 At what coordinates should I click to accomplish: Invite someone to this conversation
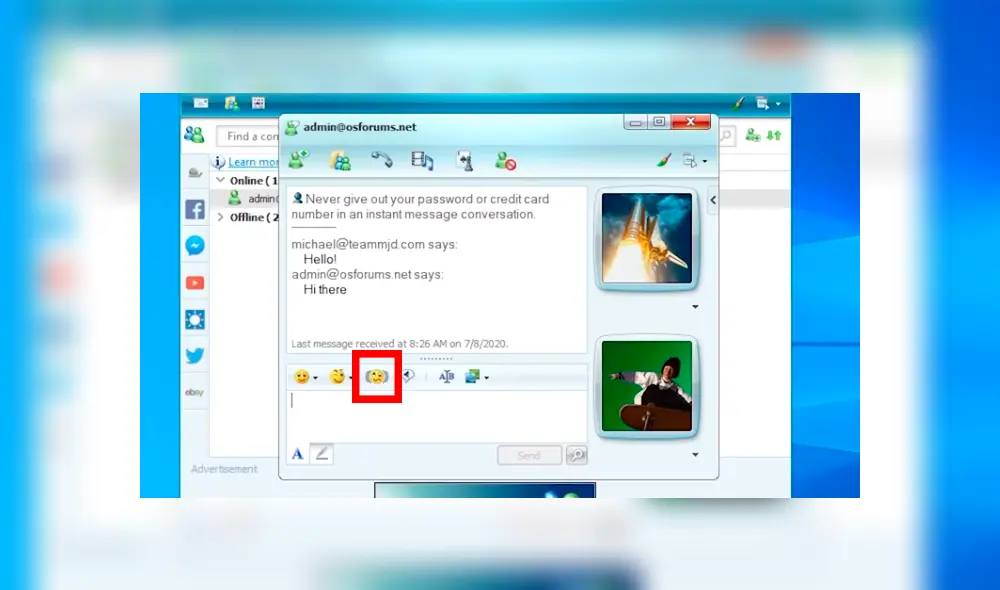298,160
